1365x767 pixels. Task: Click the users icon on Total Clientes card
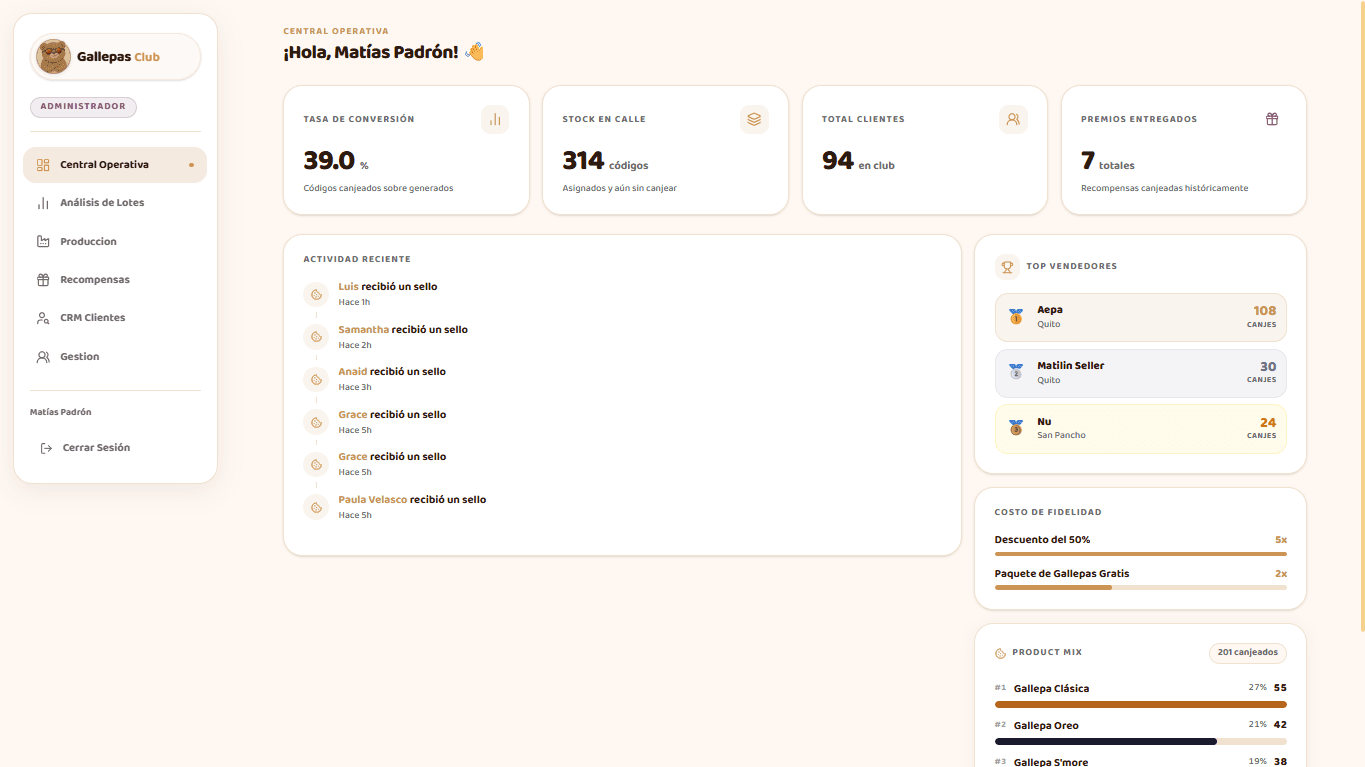(x=1013, y=119)
